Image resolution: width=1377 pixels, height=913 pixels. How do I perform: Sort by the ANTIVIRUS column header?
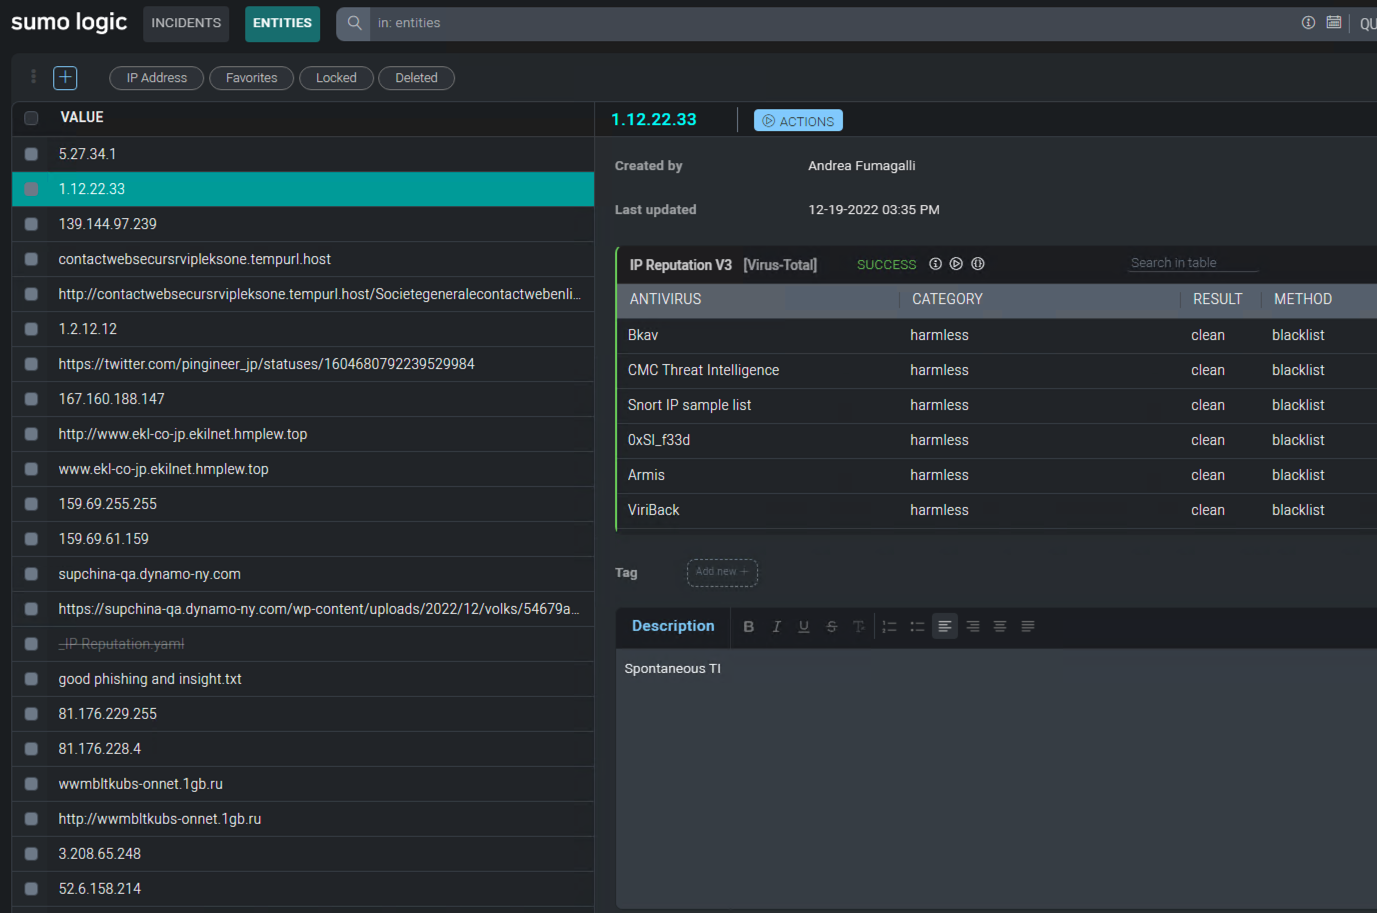tap(665, 299)
